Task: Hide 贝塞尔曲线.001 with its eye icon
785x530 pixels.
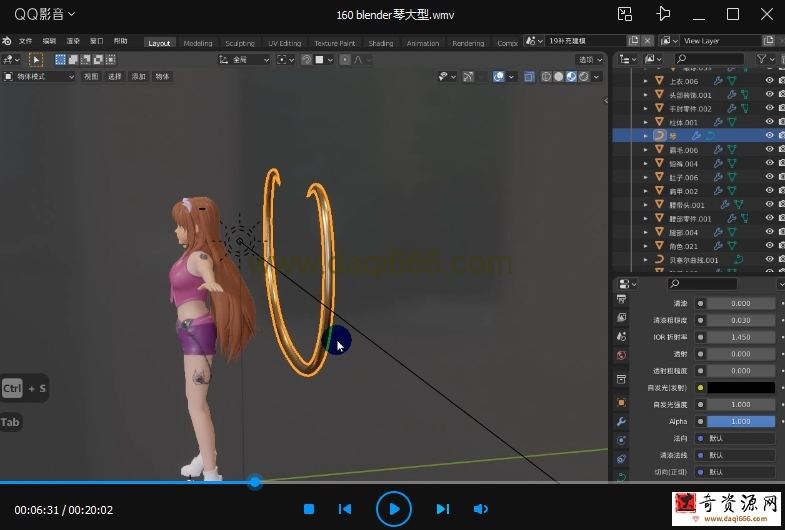Action: tap(769, 259)
